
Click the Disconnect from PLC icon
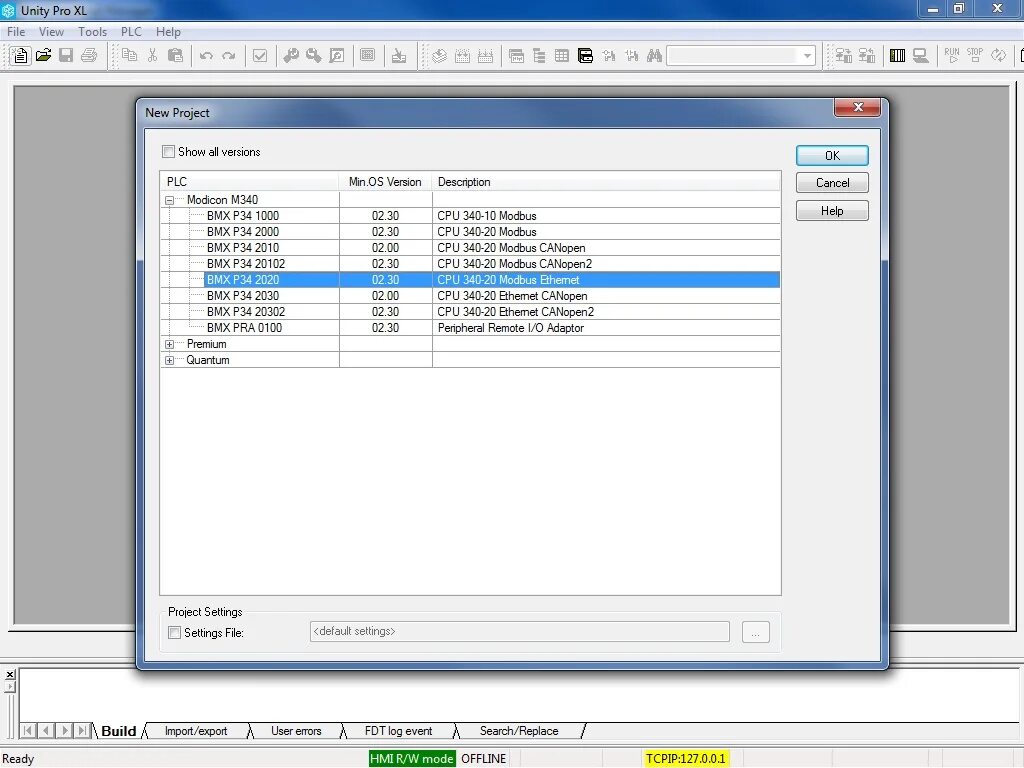coord(867,56)
